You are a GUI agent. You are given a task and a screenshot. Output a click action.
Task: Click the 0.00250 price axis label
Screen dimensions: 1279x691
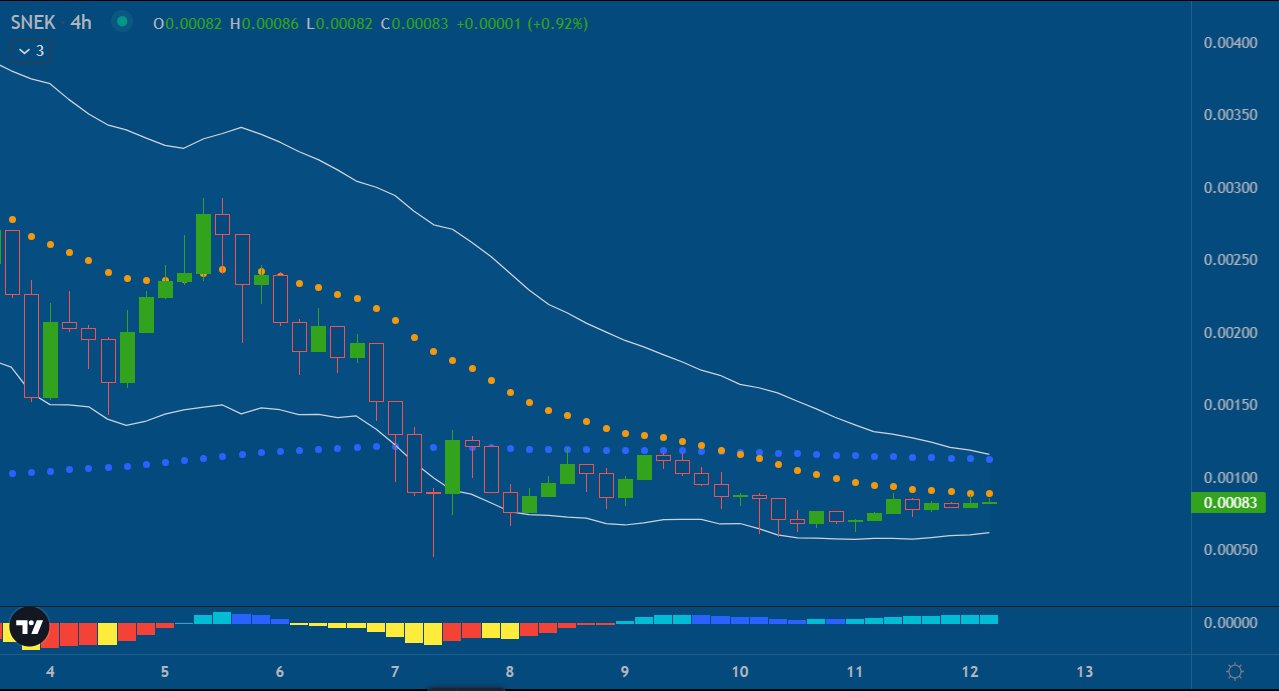click(1229, 260)
